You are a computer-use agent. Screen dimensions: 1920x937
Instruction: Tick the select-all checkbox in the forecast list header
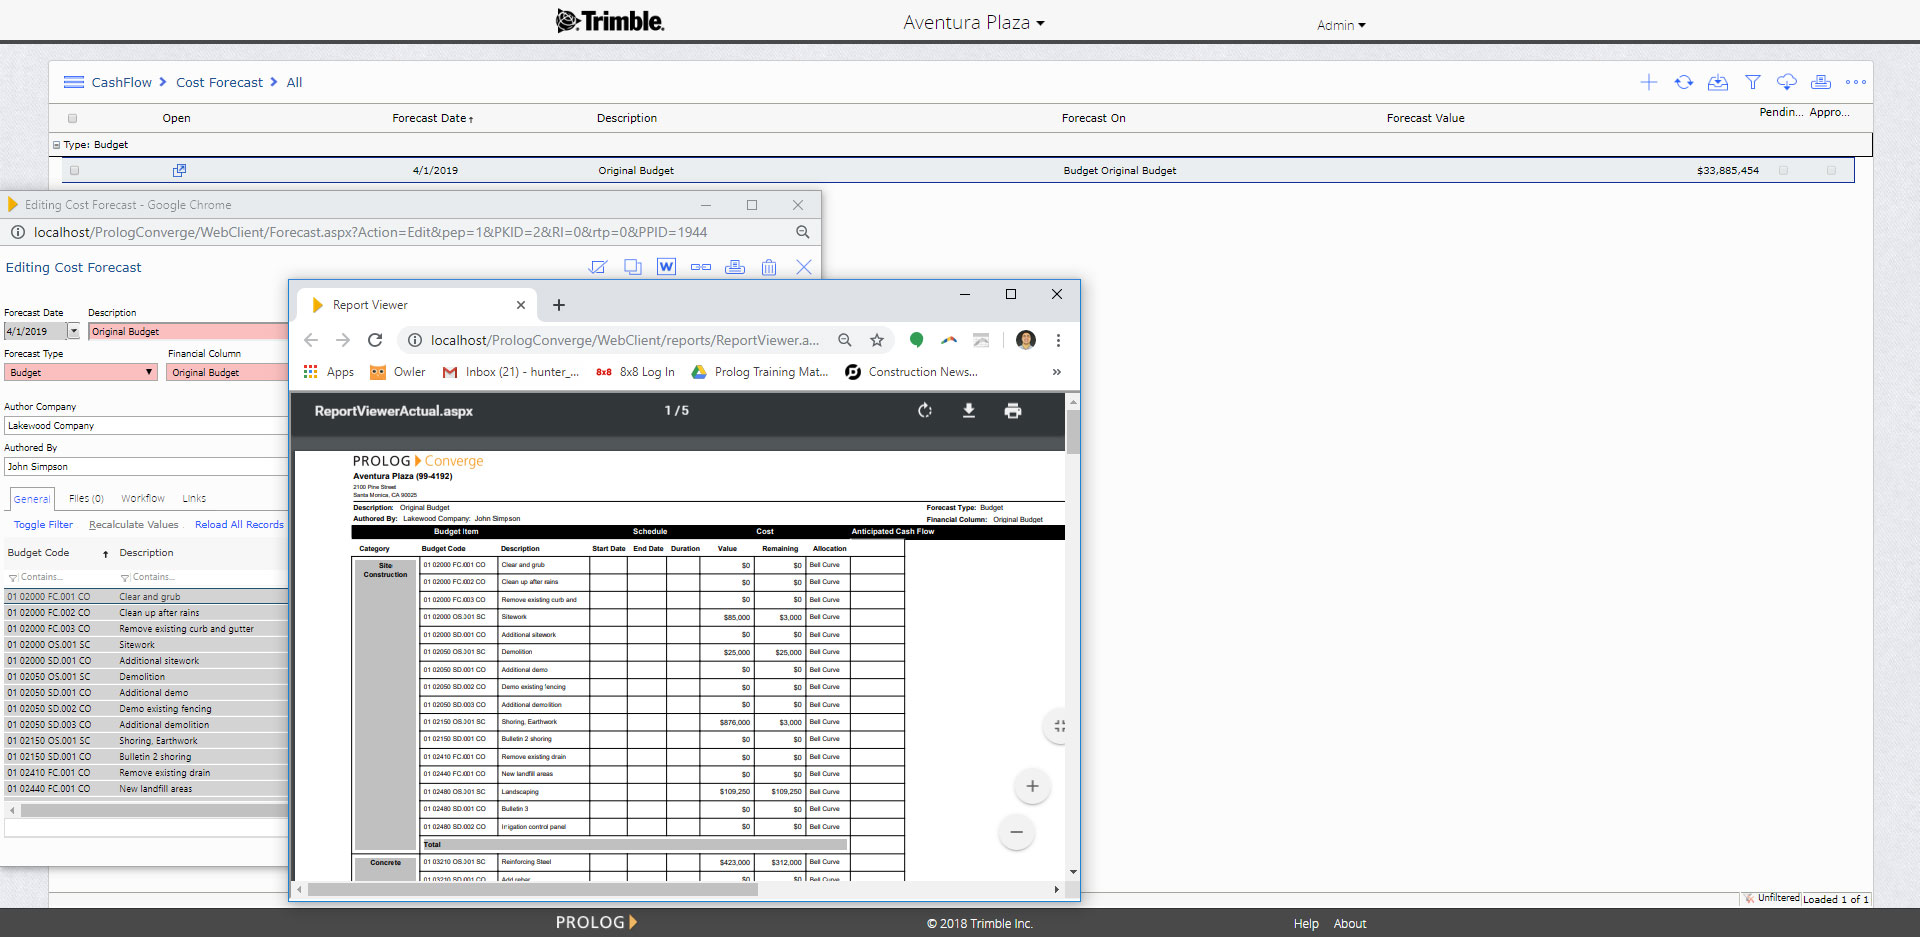tap(72, 118)
